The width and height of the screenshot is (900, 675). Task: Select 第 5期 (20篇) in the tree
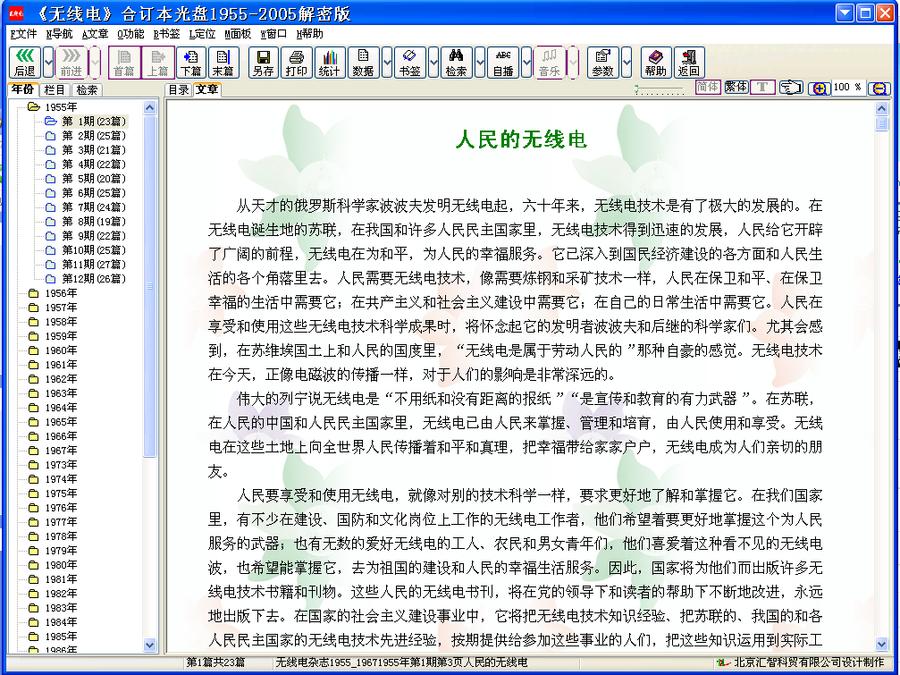point(94,179)
